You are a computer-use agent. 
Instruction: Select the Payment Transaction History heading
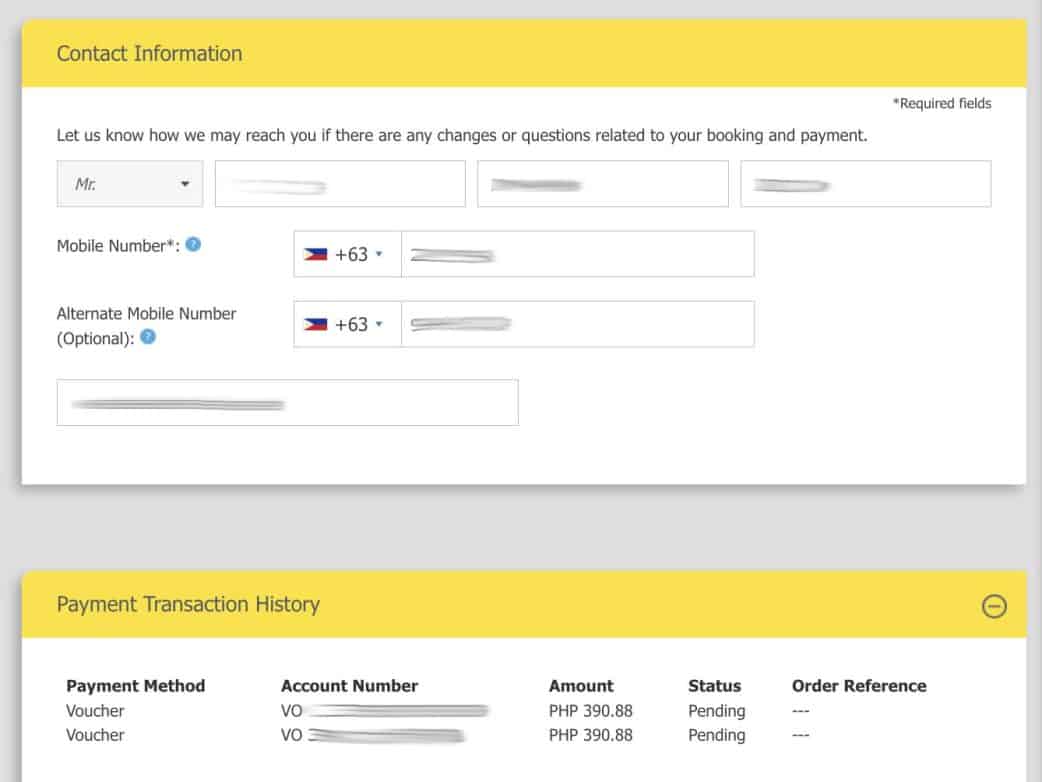(188, 604)
